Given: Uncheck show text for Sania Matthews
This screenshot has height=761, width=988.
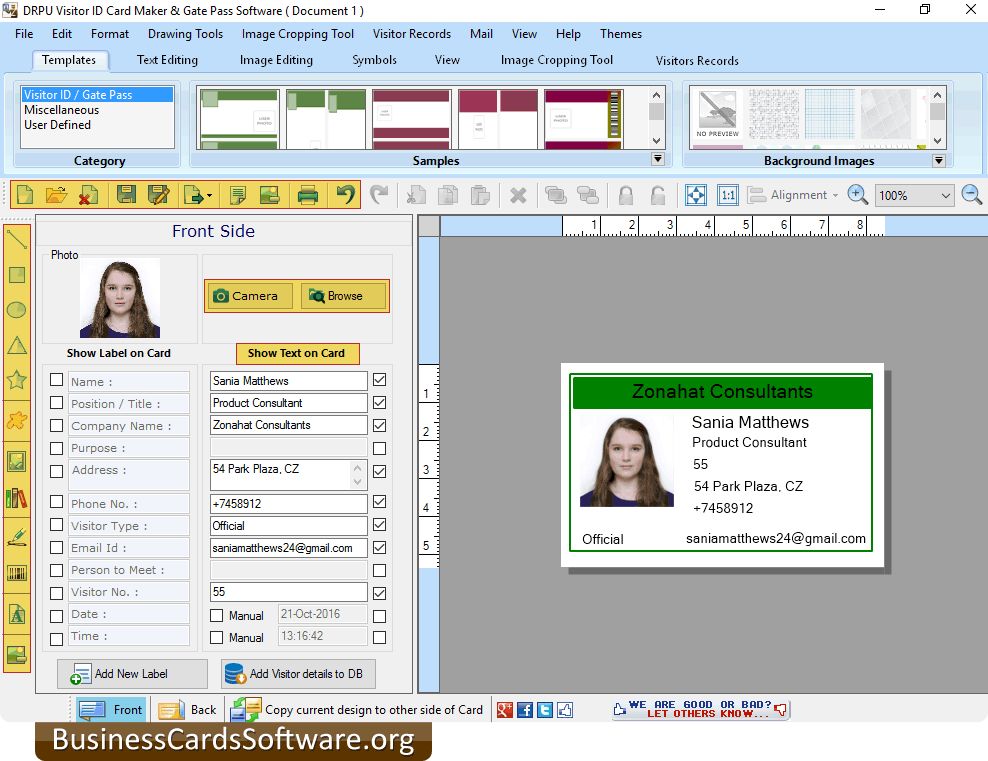Looking at the screenshot, I should (x=379, y=380).
